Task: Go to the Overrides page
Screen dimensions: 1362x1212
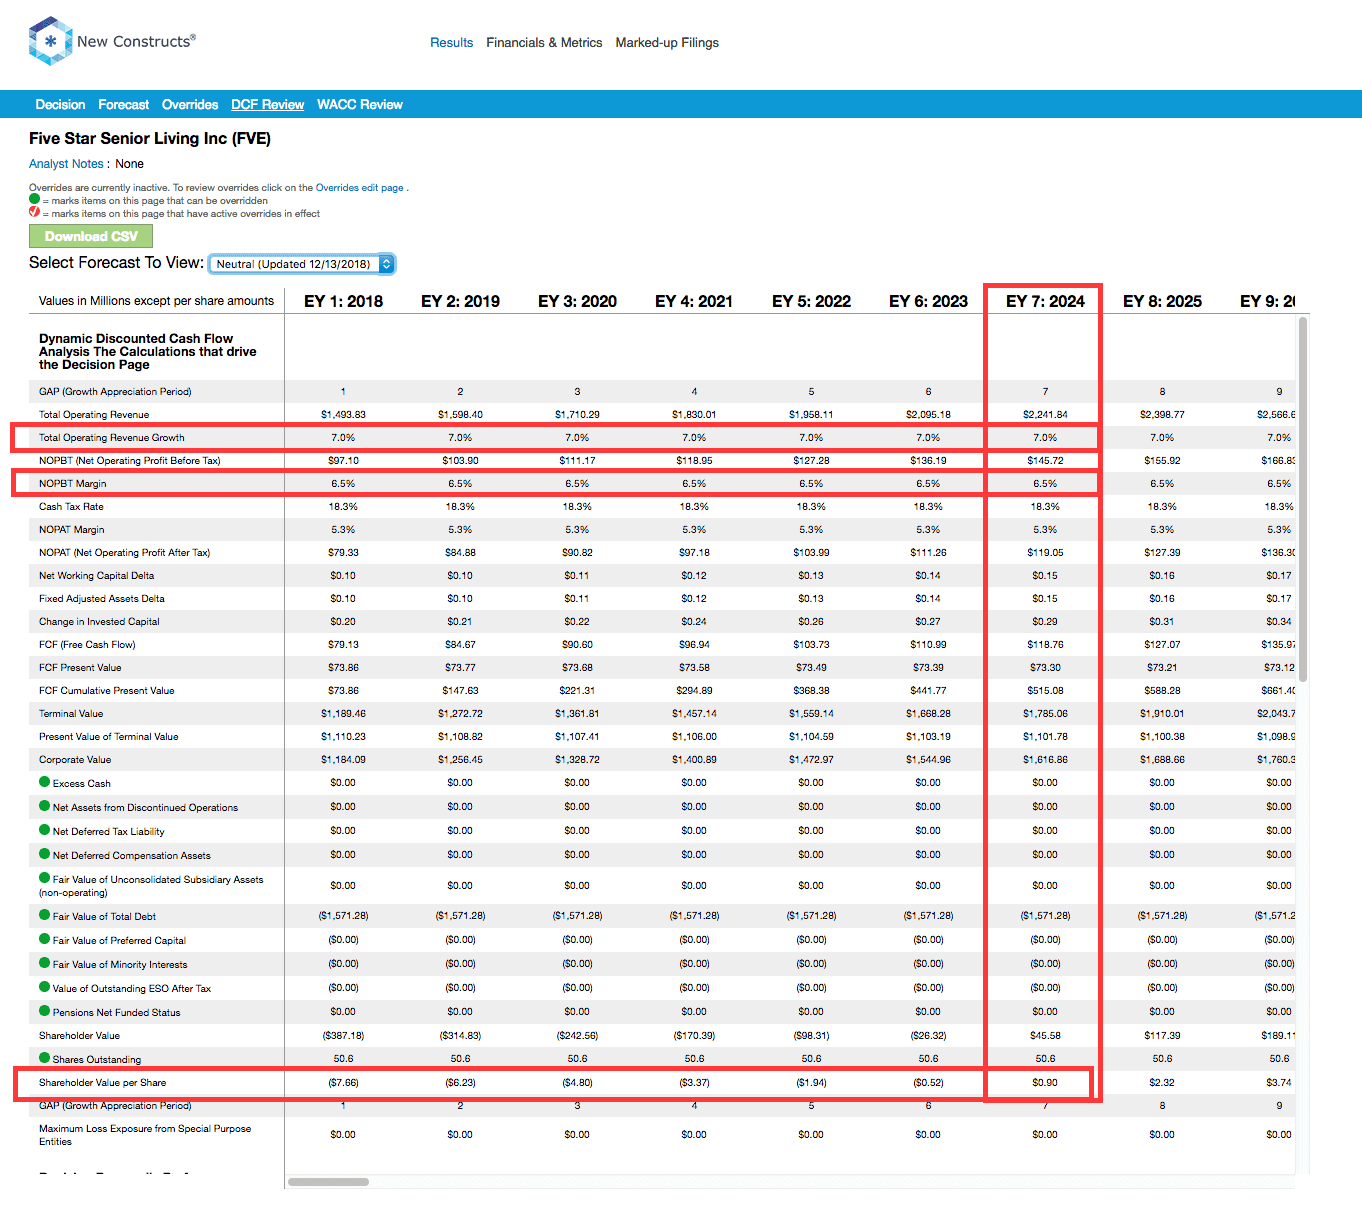Action: 190,104
